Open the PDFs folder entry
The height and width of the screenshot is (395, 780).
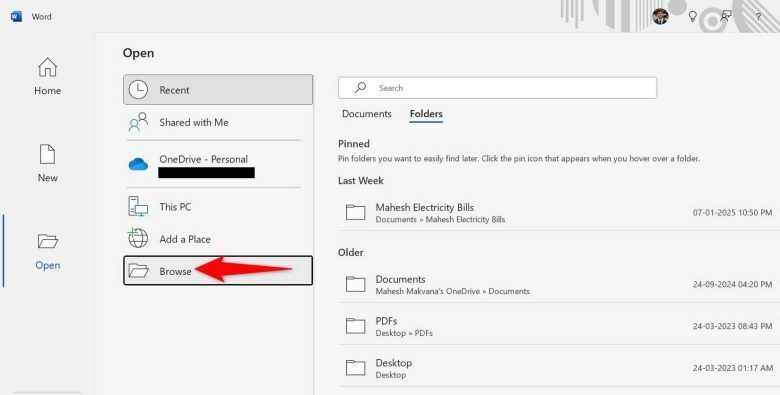pyautogui.click(x=556, y=326)
